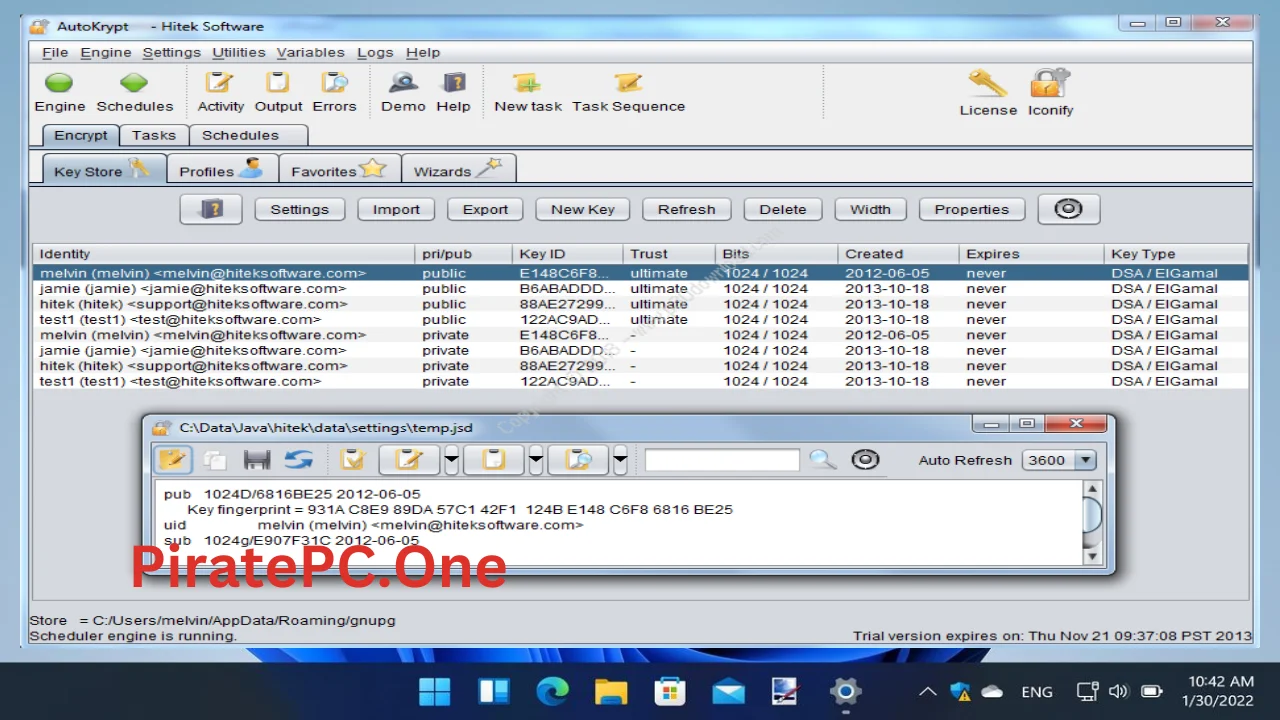Click the Engine status icon

coord(59,83)
